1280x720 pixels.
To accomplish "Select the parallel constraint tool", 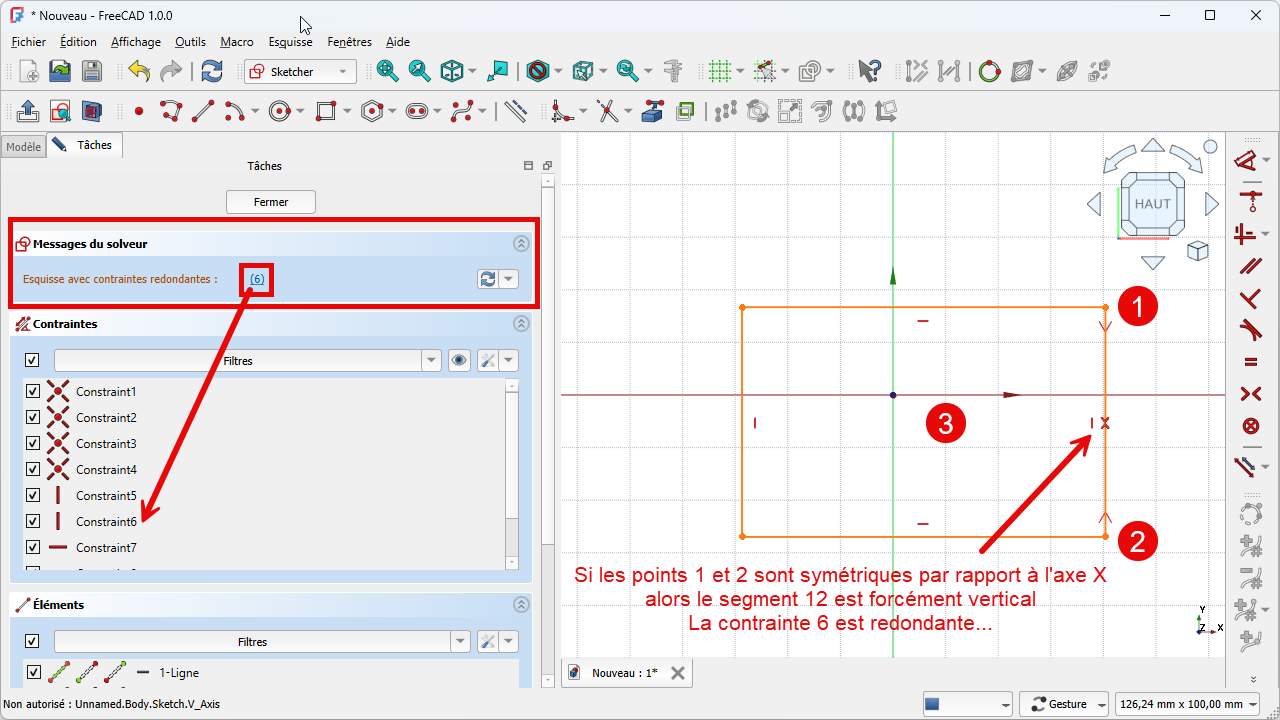I will click(x=1250, y=267).
